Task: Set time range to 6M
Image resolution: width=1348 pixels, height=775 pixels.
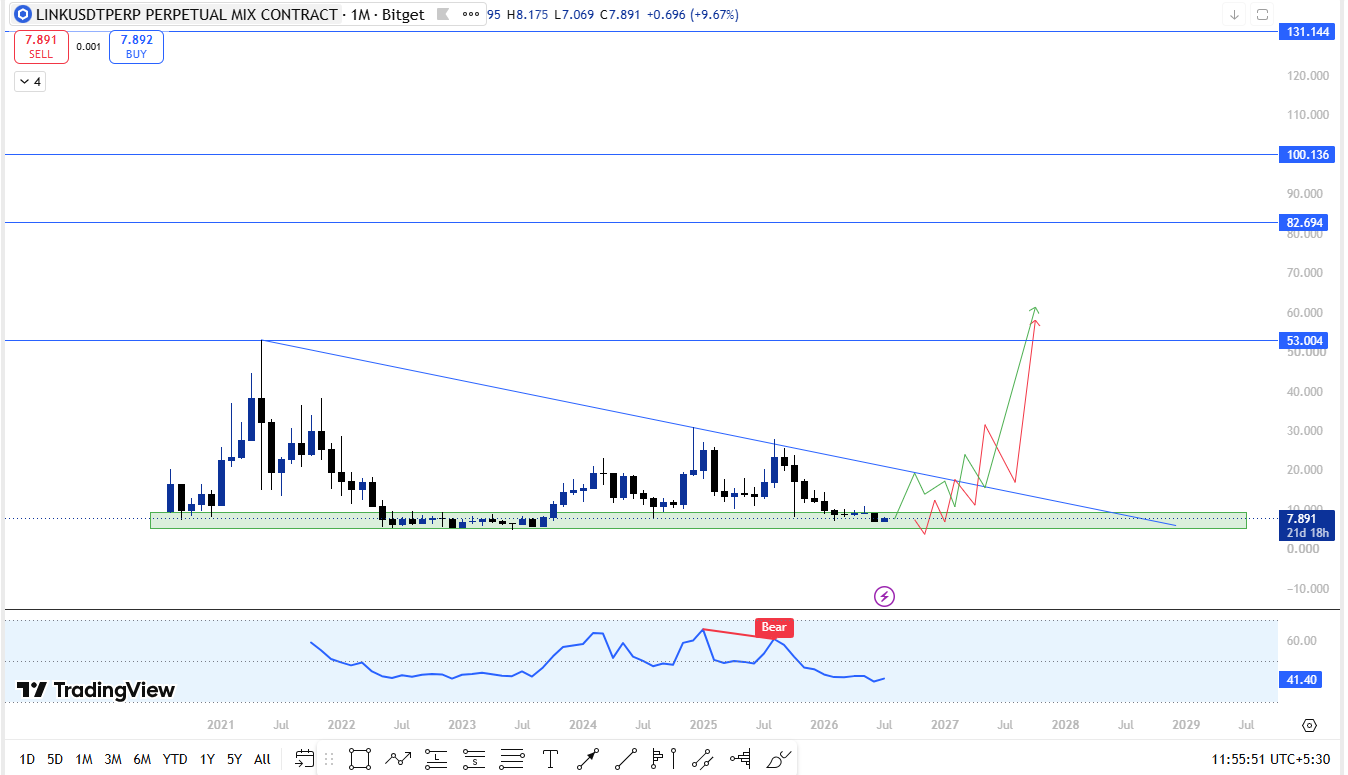Action: [142, 759]
